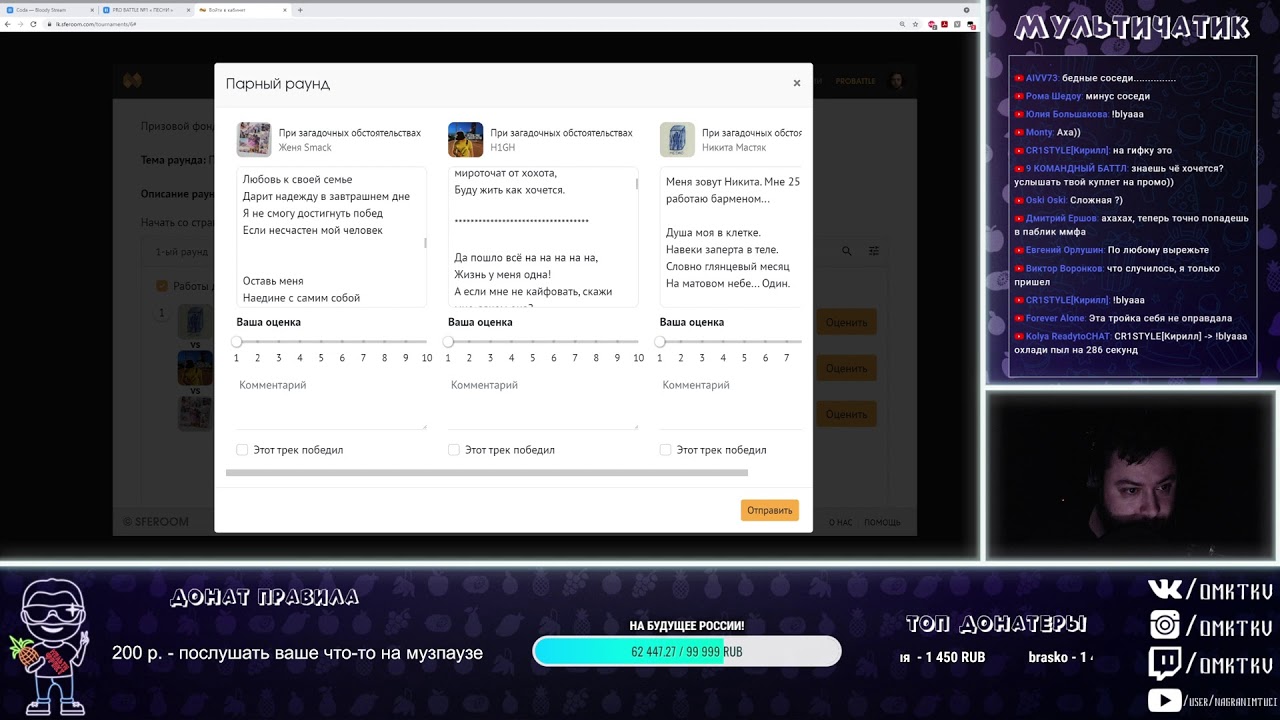Click chat message from AIVV73
This screenshot has height=720, width=1280.
click(x=1095, y=78)
